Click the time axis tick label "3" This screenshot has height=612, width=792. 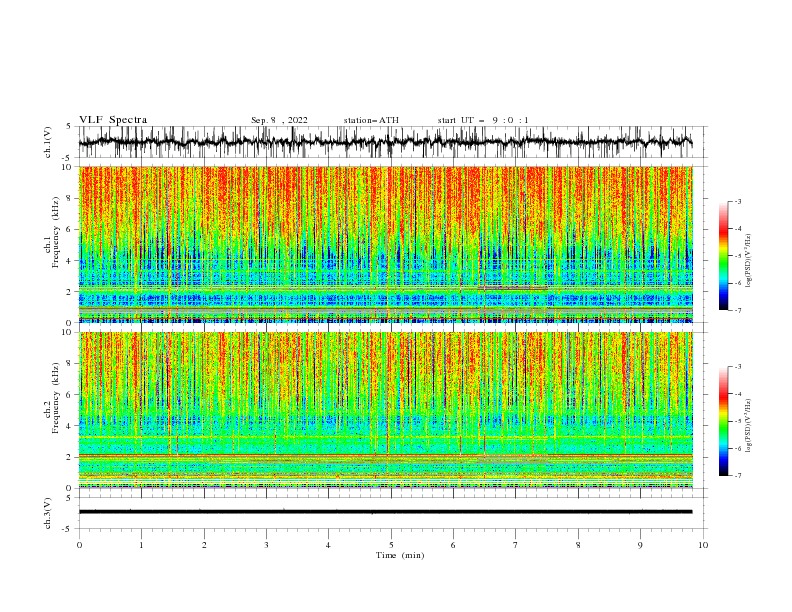click(266, 545)
